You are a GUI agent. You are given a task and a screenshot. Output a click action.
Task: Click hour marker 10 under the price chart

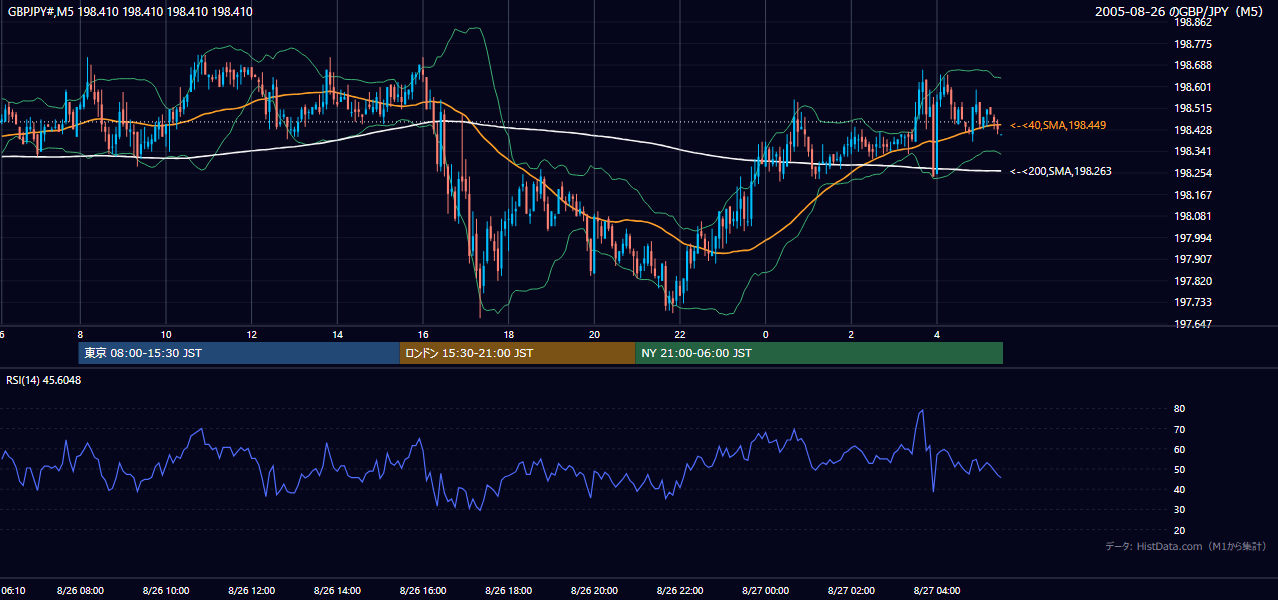pyautogui.click(x=166, y=334)
